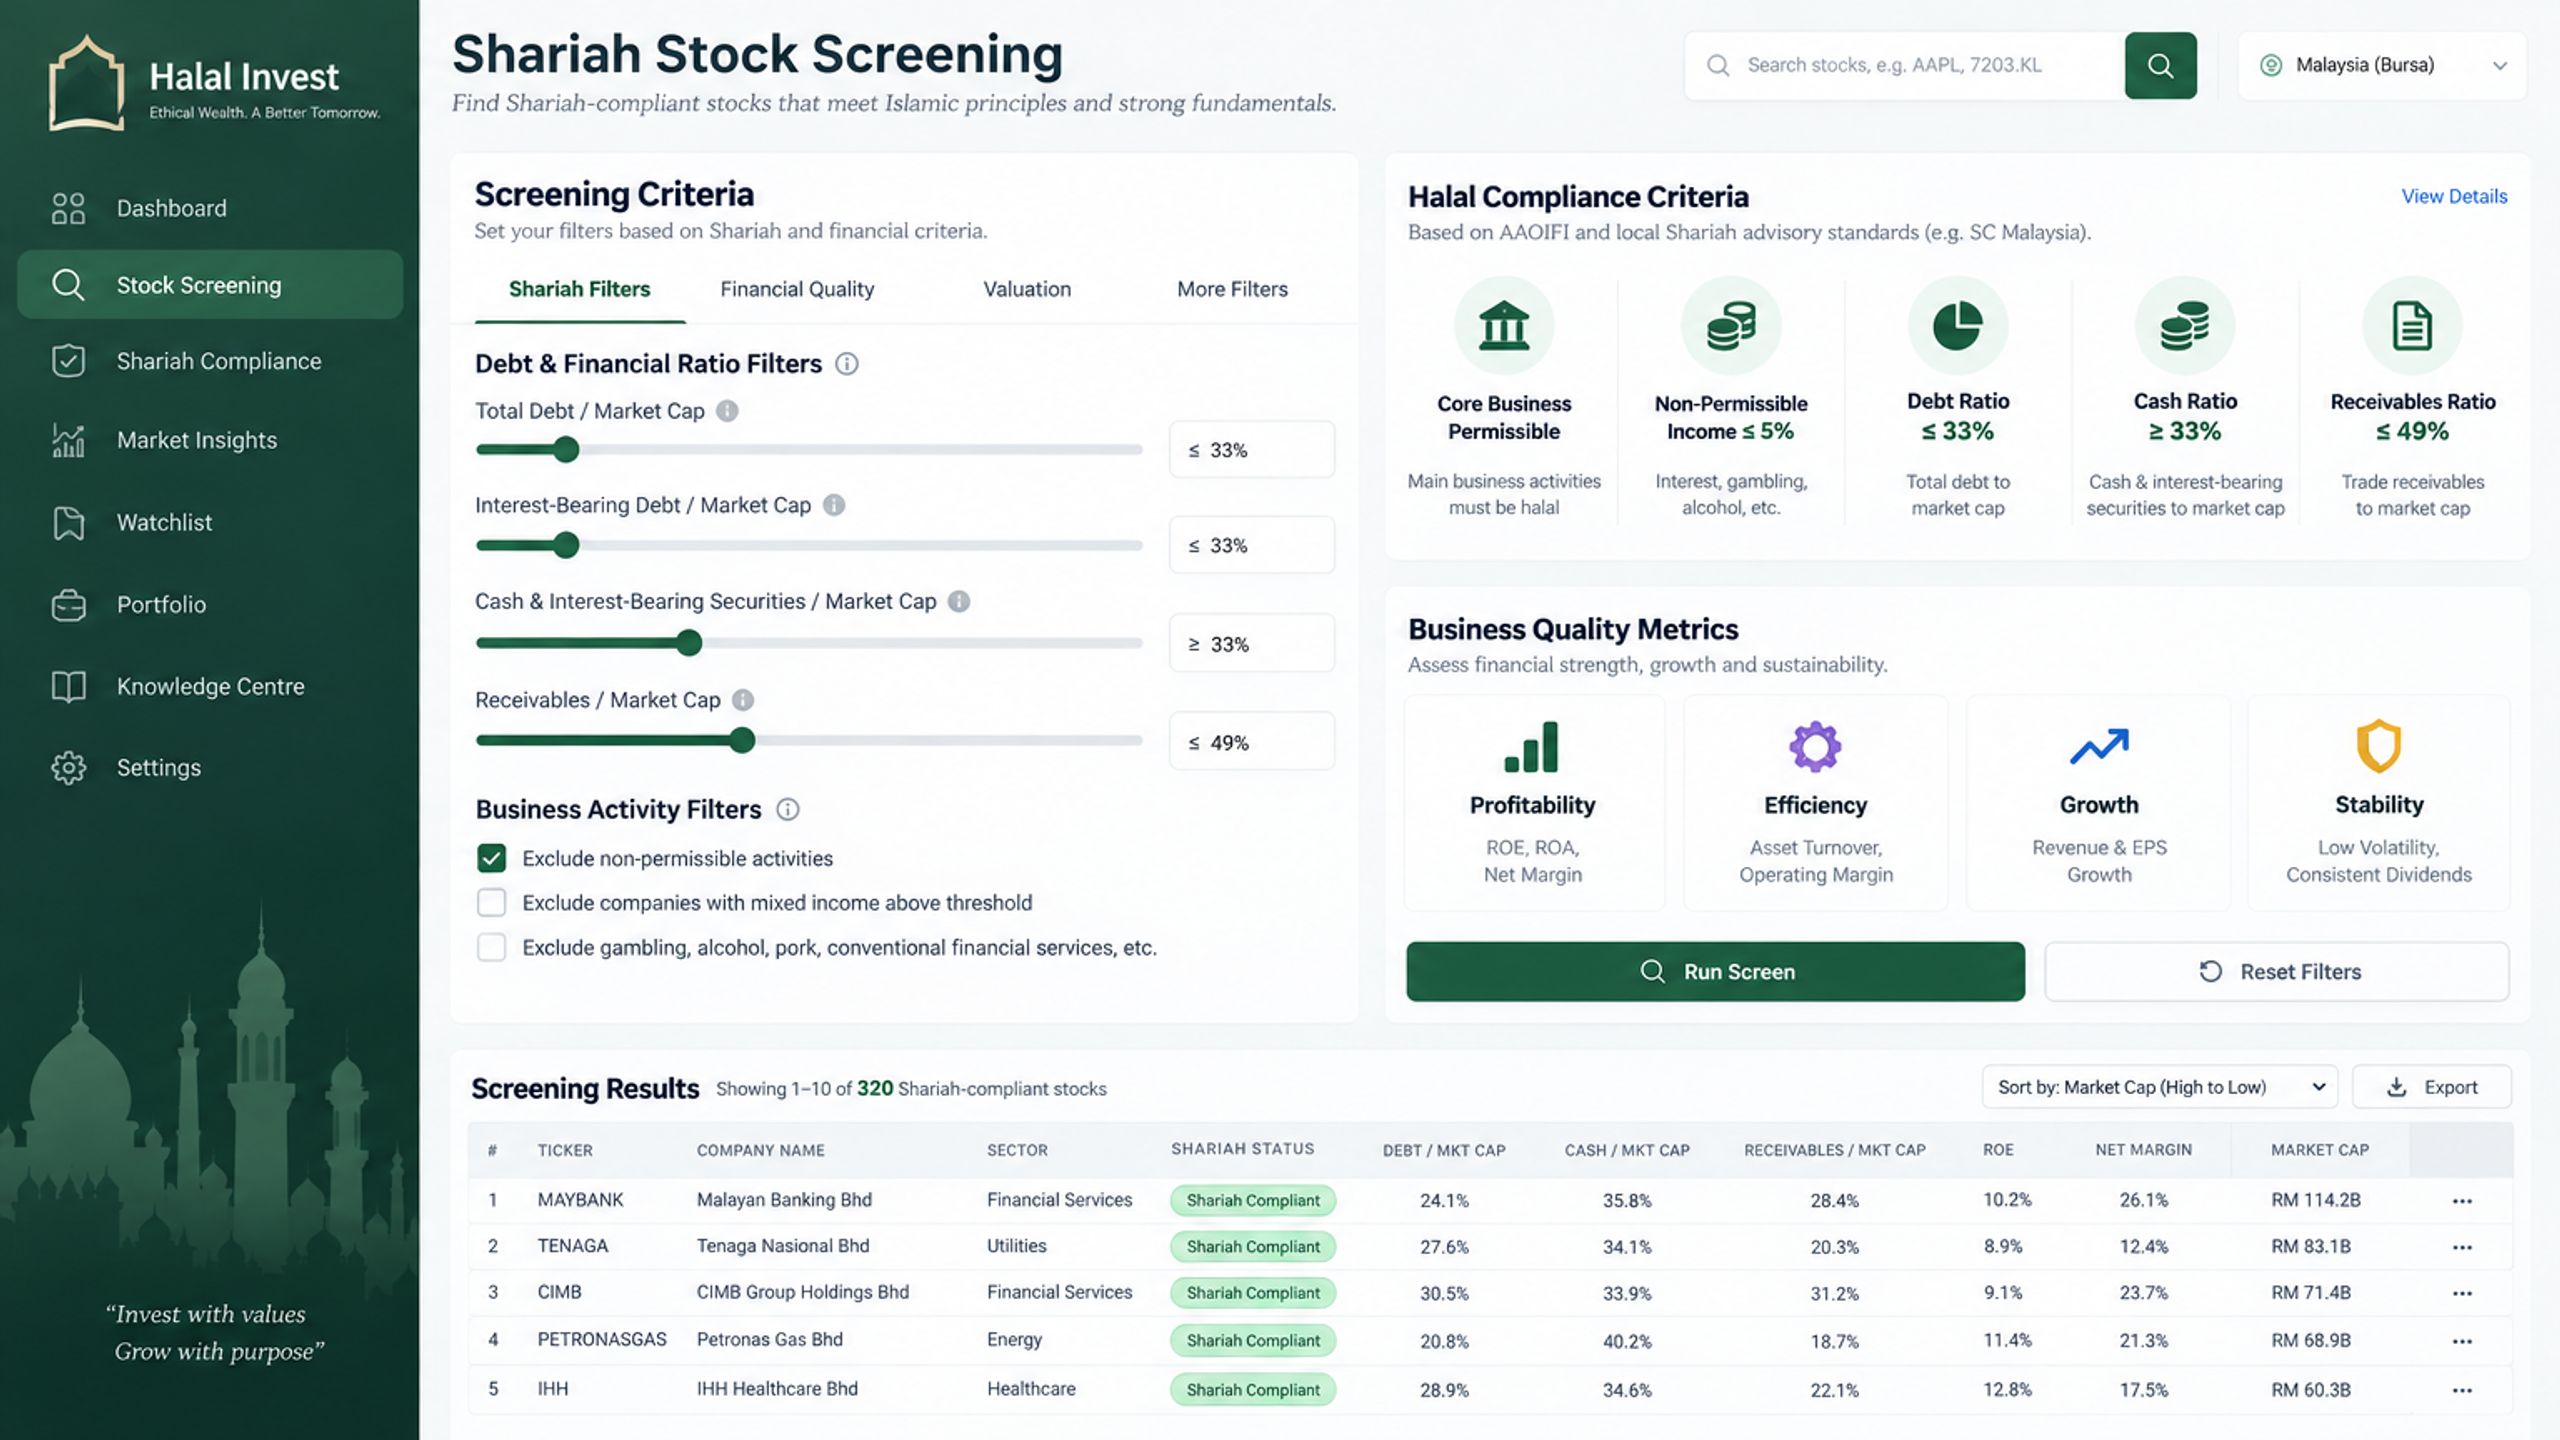Open Settings gear in sidebar
Screen dimensions: 2560x1440
[x=210, y=767]
